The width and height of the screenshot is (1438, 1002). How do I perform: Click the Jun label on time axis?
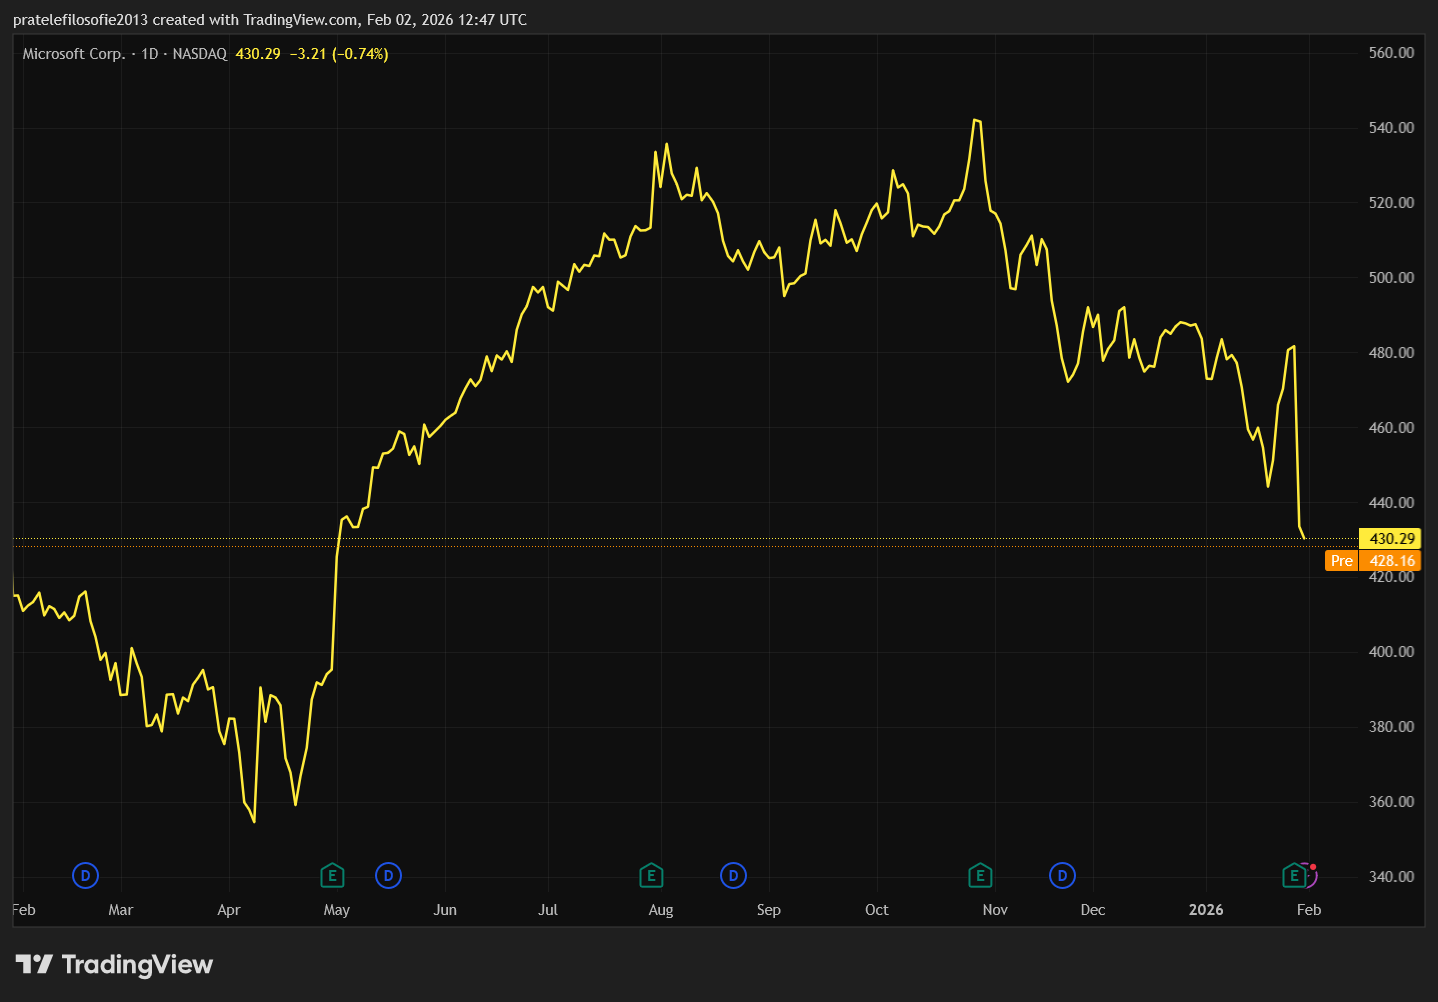coord(445,910)
